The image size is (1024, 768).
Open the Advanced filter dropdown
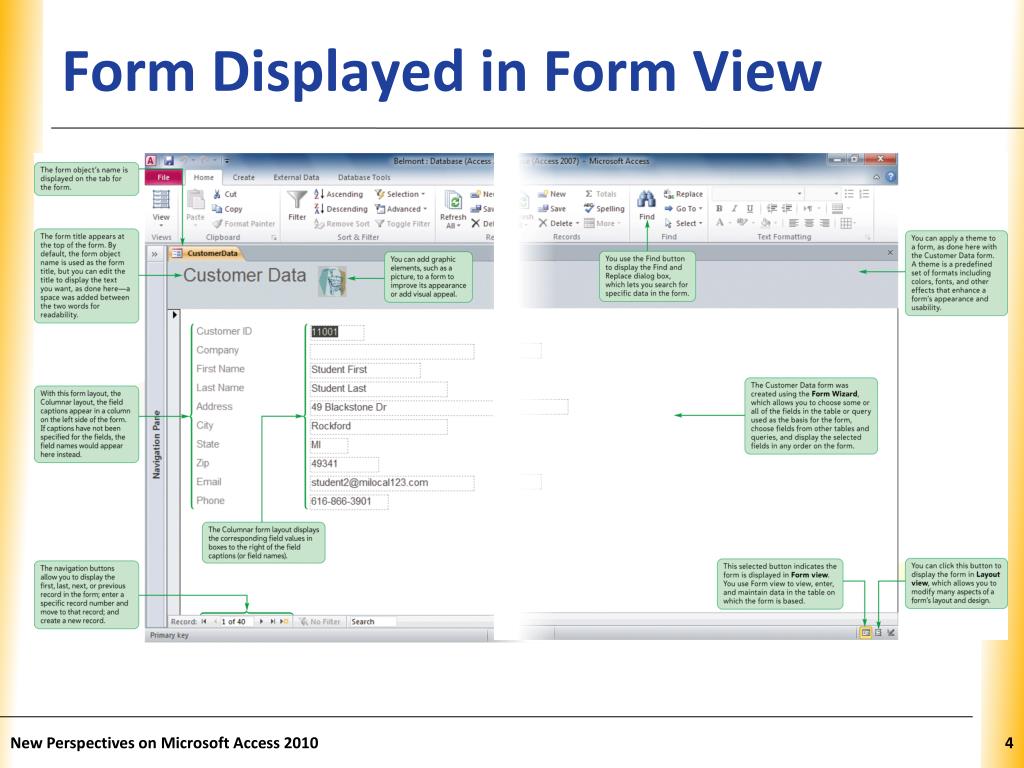point(401,209)
